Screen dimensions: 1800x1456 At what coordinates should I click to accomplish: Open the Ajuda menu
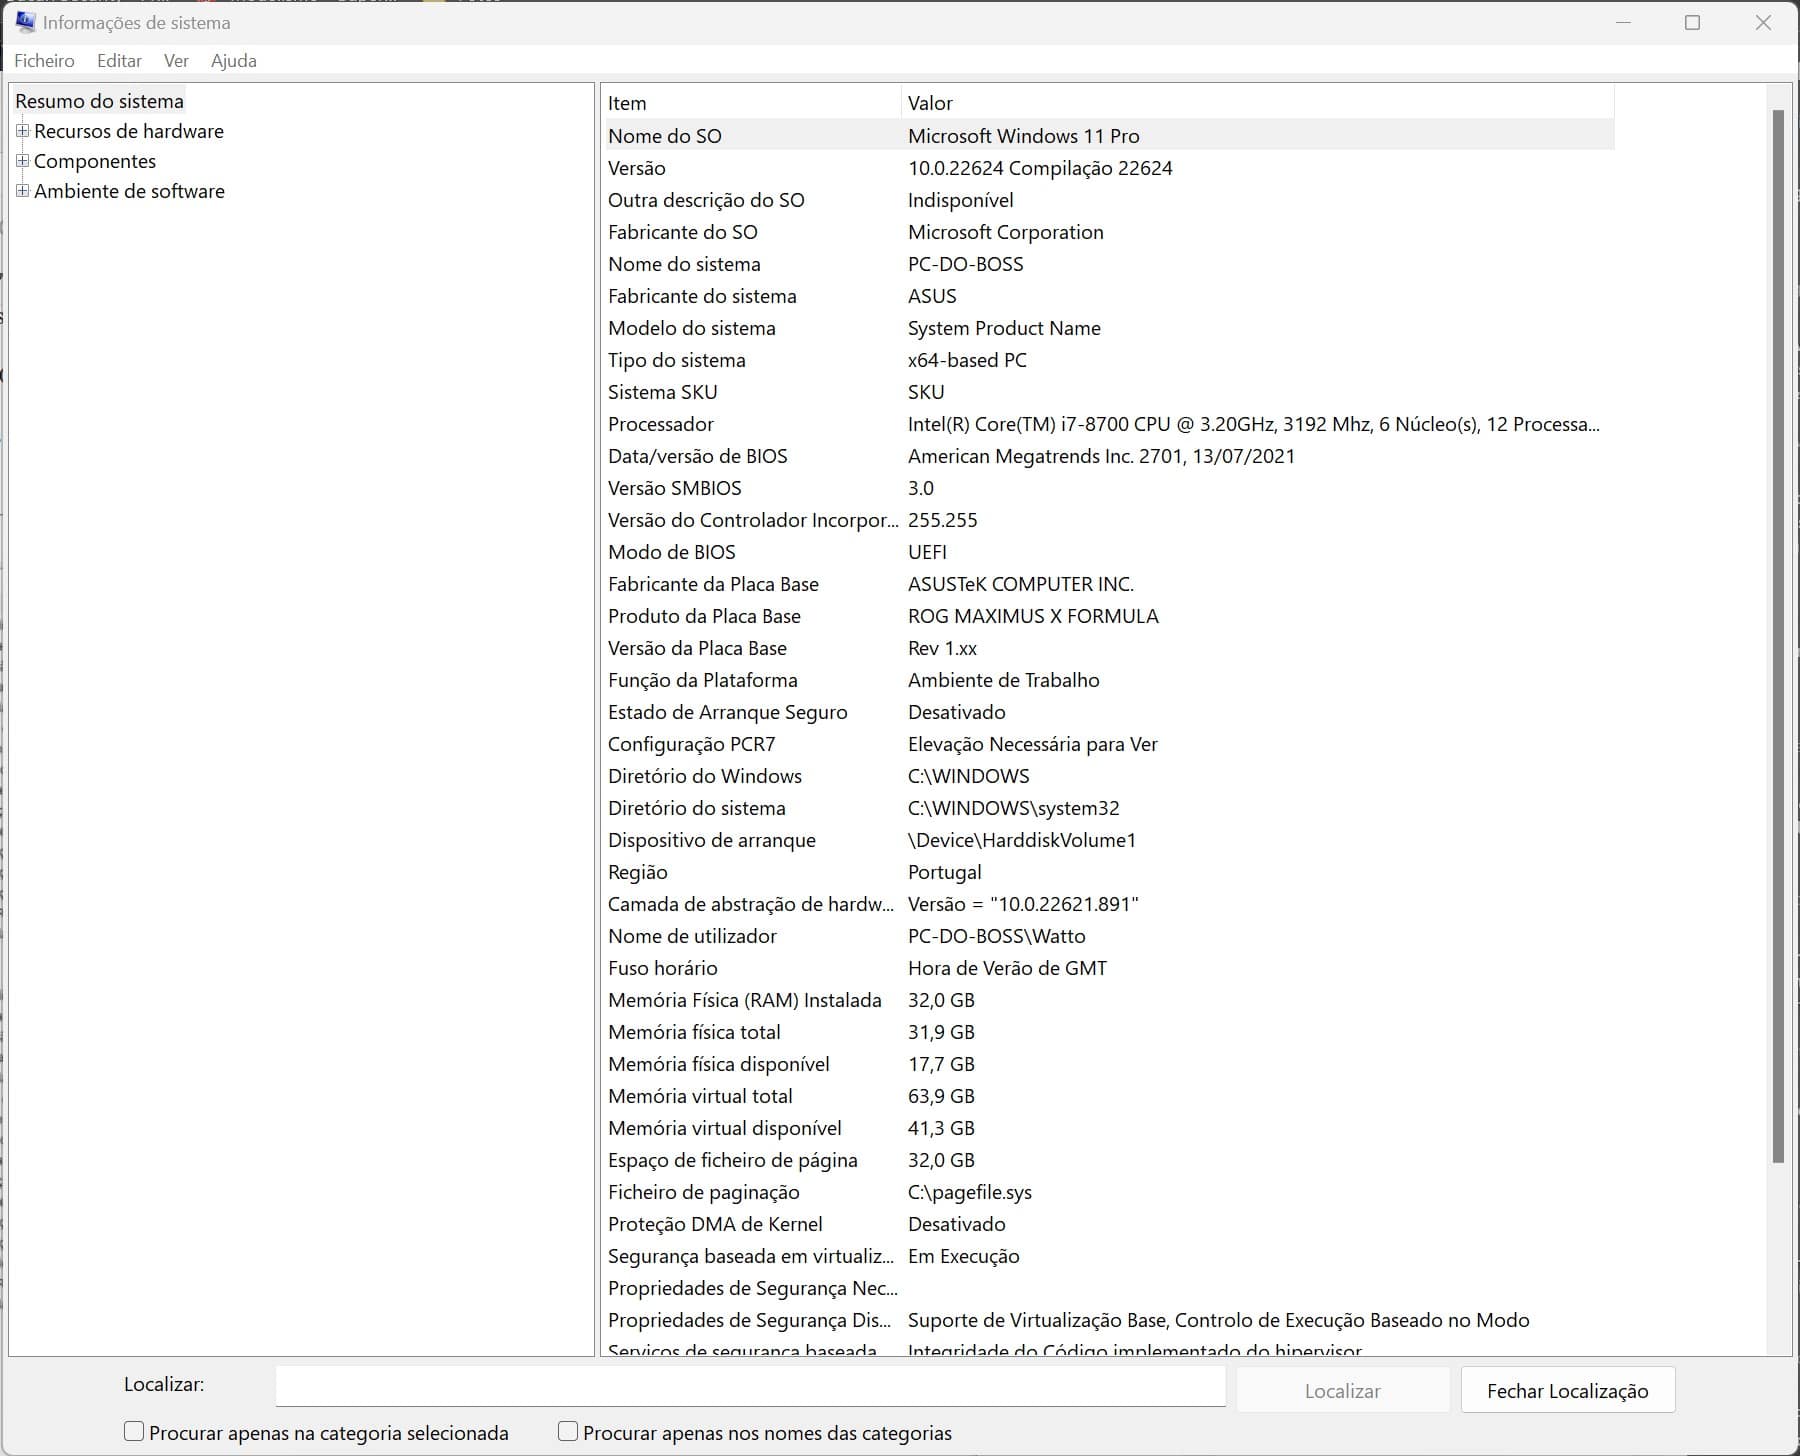coord(233,61)
